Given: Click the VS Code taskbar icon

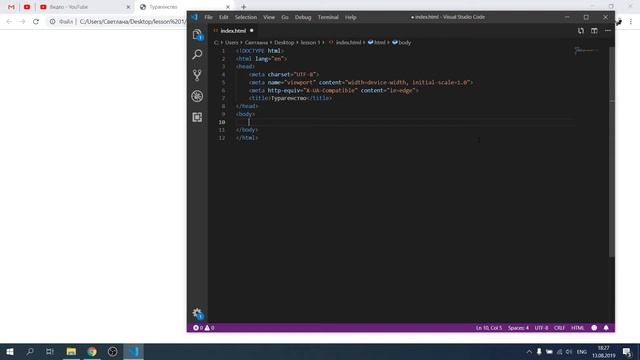Looking at the screenshot, I should [x=133, y=351].
